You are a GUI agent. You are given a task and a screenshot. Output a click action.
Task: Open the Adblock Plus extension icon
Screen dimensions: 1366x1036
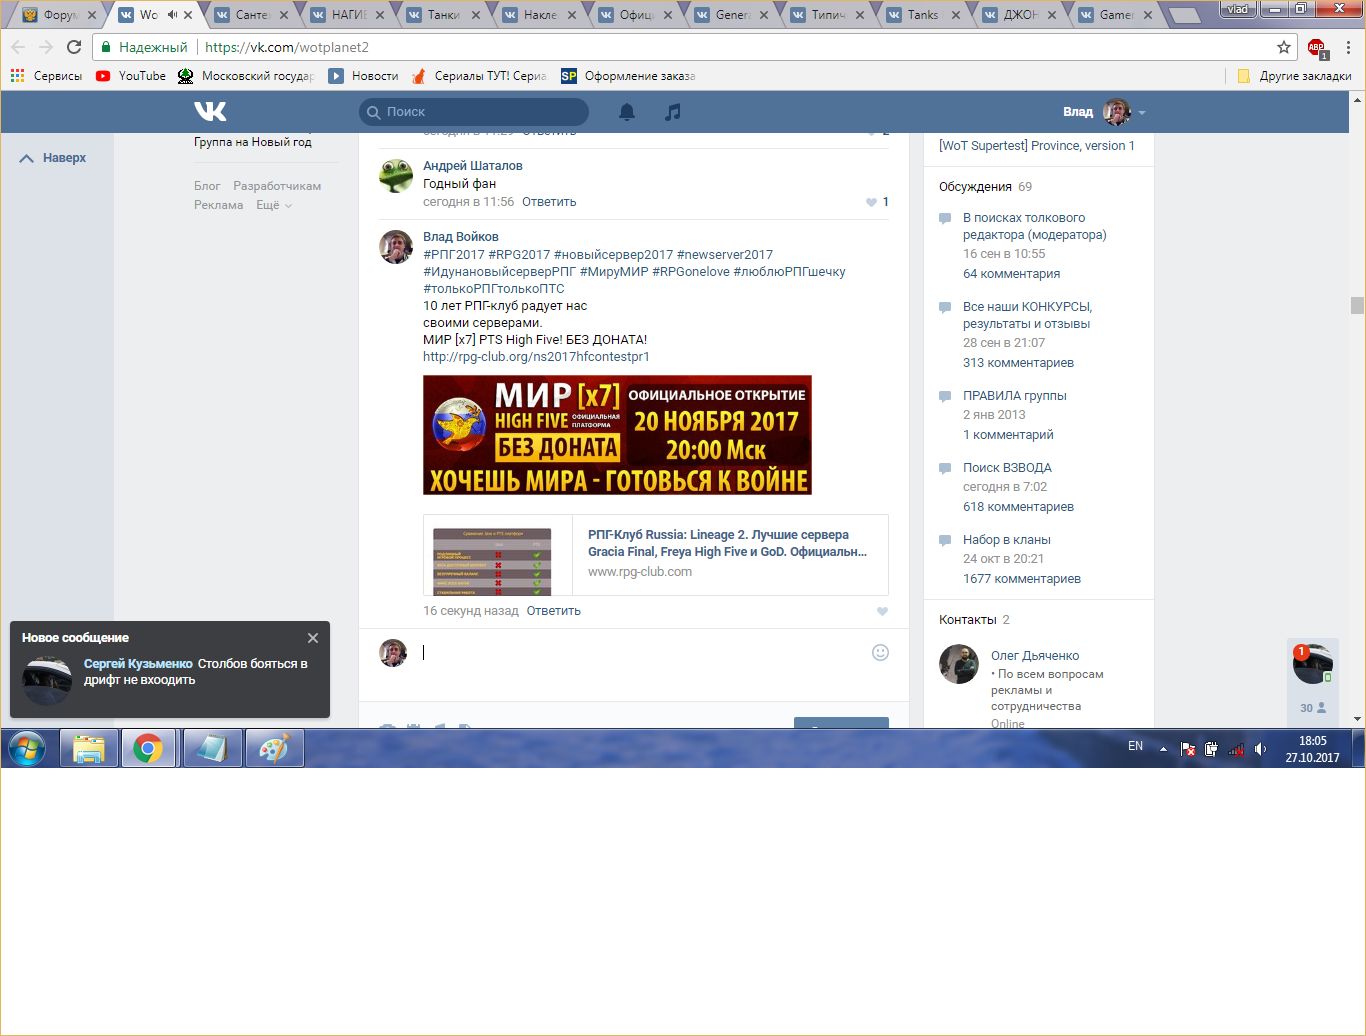coord(1317,47)
